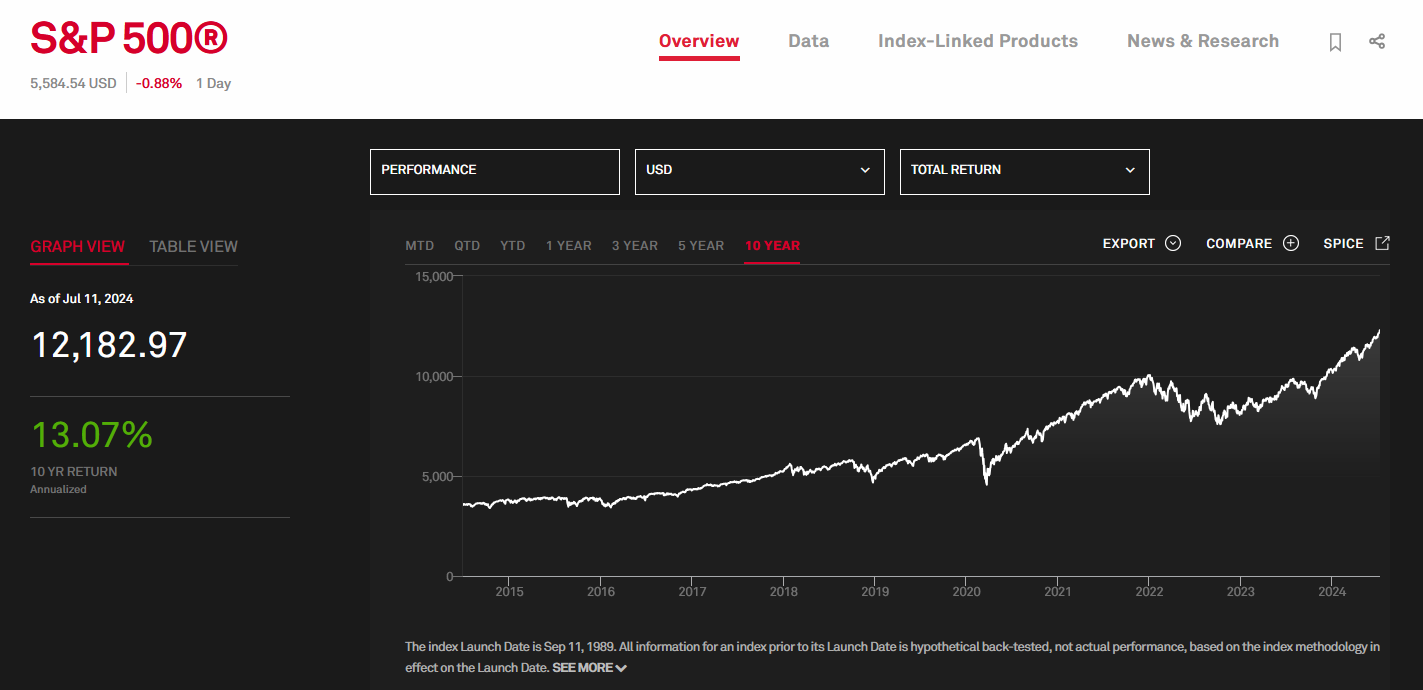Click the Export circled chevron icon
Screen dimensions: 1423x690
(x=1173, y=243)
